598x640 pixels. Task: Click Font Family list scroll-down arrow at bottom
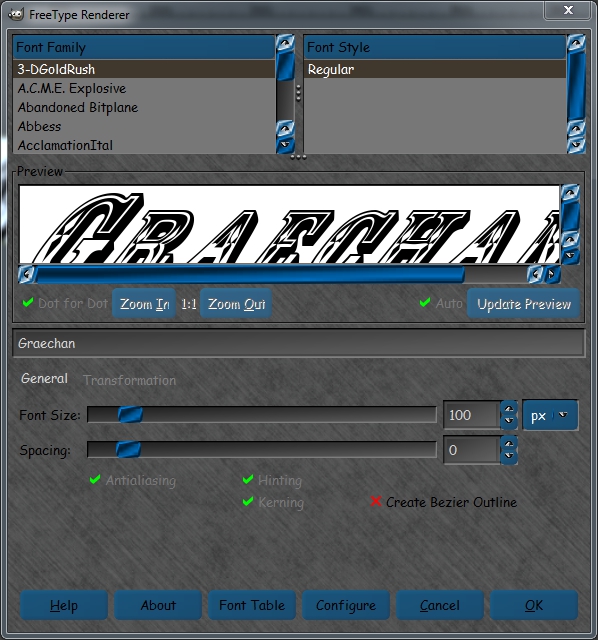(x=285, y=145)
